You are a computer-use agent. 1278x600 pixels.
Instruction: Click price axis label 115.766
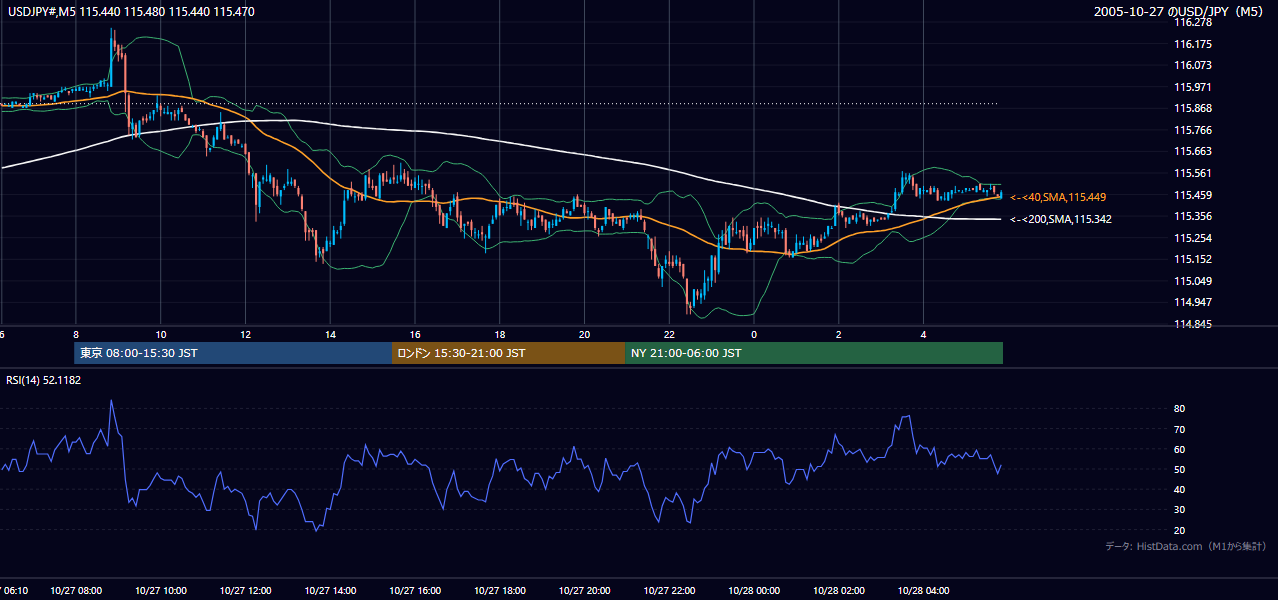[1194, 130]
